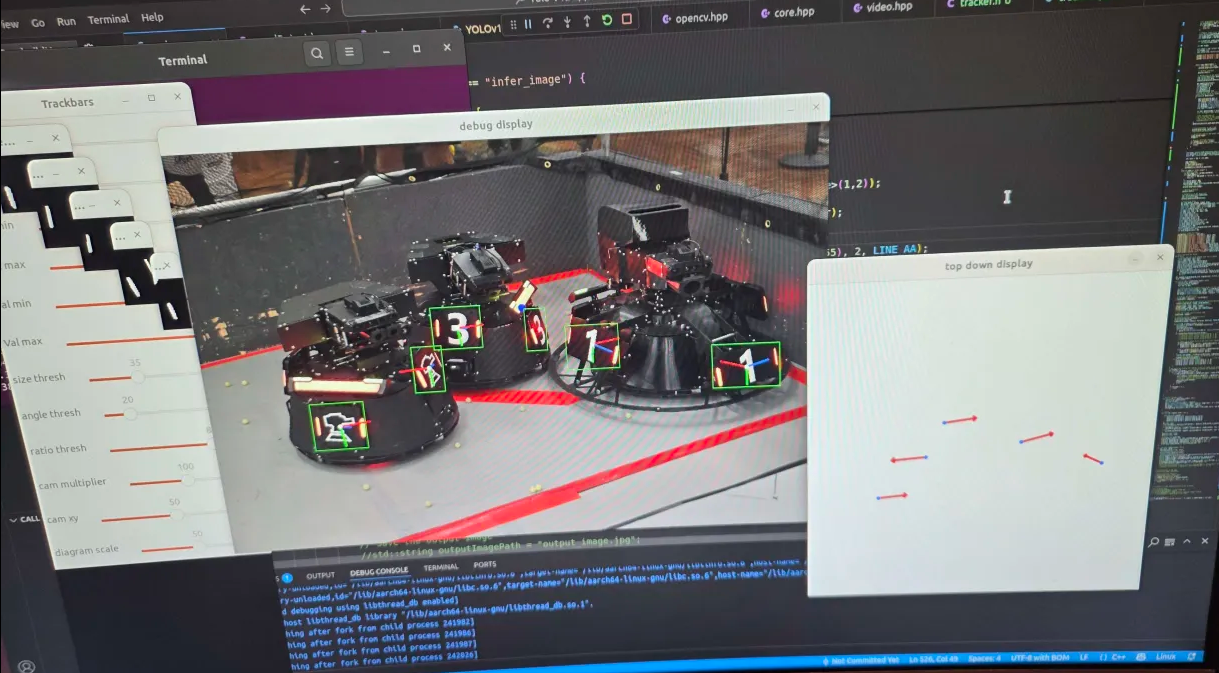
Task: Select the DEBUG CONSOLE panel tab
Action: coord(379,570)
